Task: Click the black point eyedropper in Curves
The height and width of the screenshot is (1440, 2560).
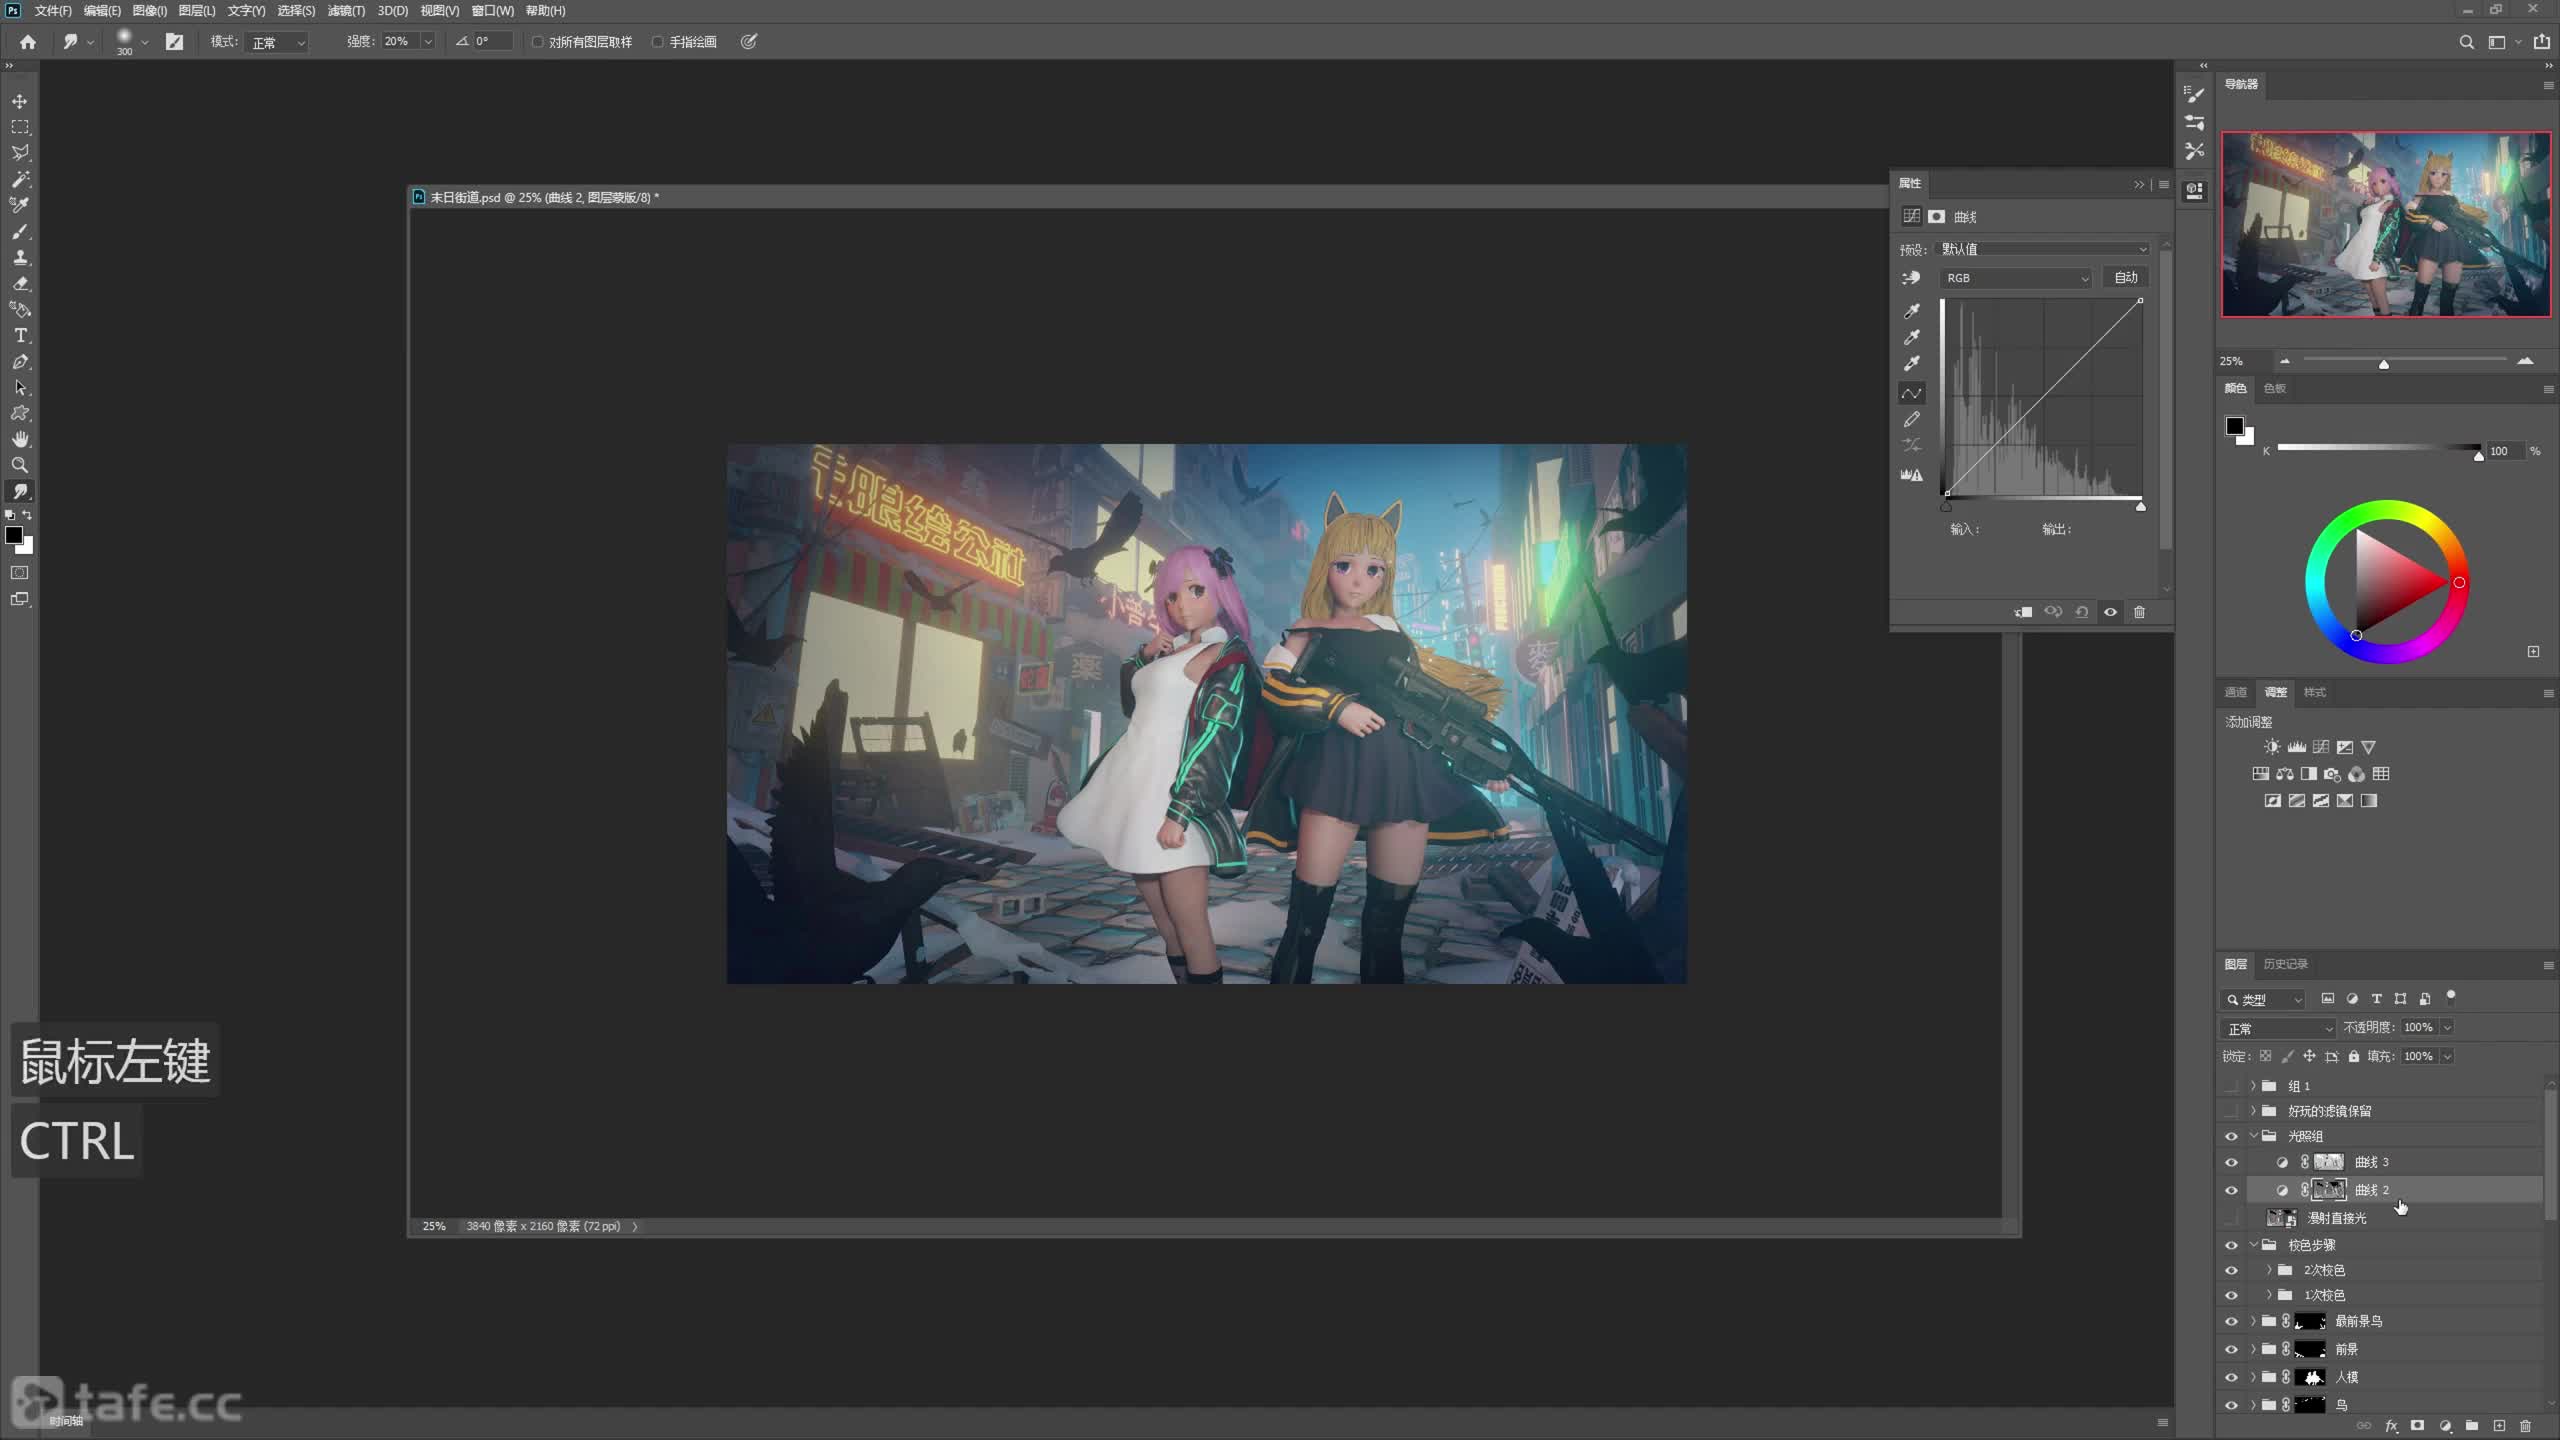Action: (1911, 311)
